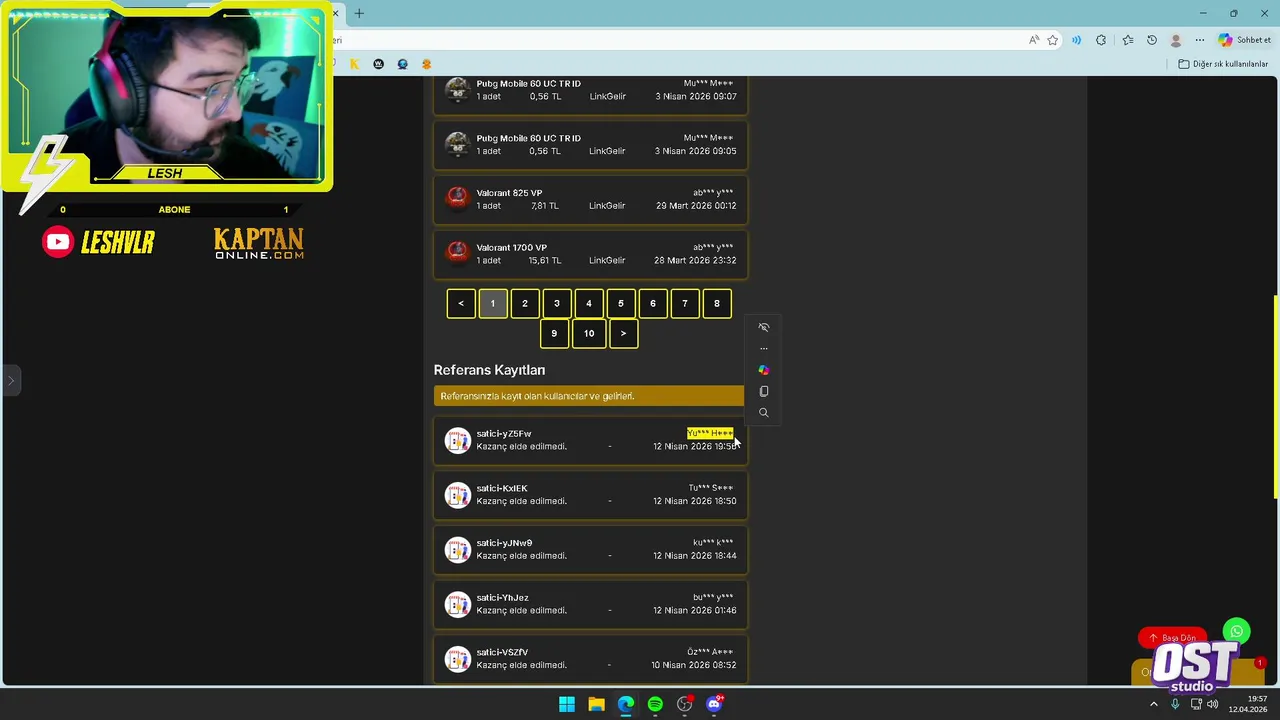
Task: Hide the selection mini menu (eye-slash icon)
Action: [764, 327]
